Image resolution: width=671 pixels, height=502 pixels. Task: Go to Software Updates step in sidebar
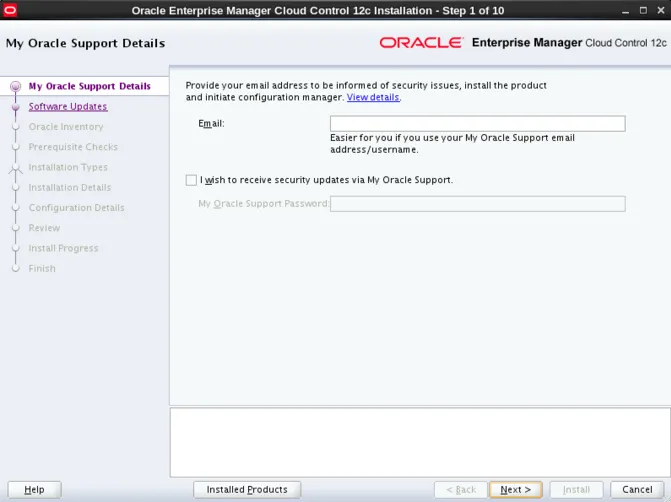[68, 107]
